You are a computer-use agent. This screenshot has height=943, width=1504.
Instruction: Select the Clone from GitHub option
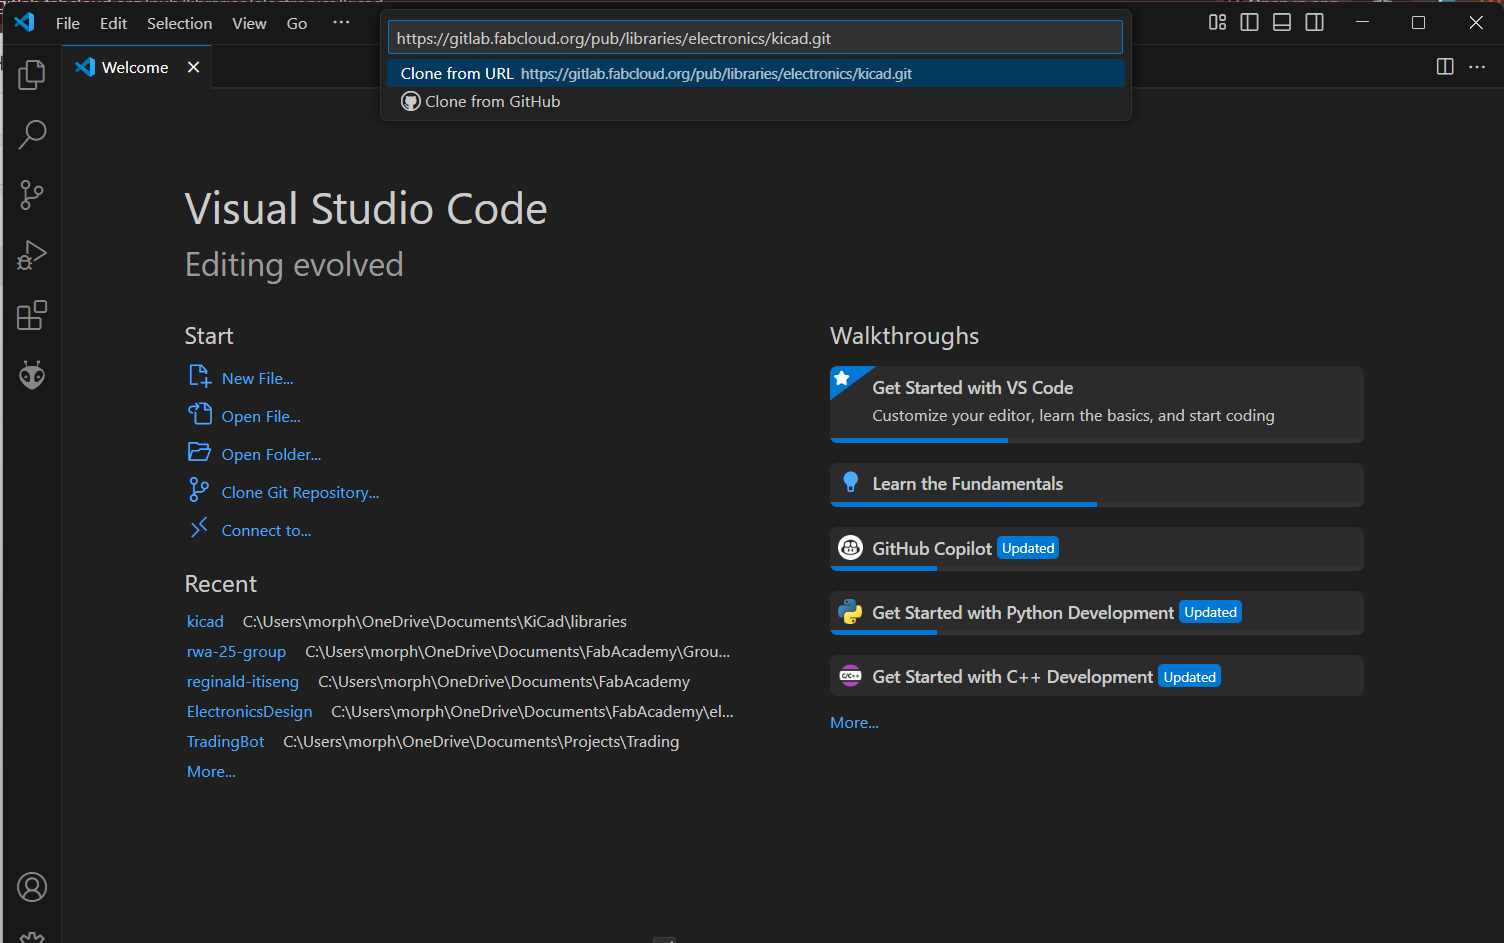493,101
